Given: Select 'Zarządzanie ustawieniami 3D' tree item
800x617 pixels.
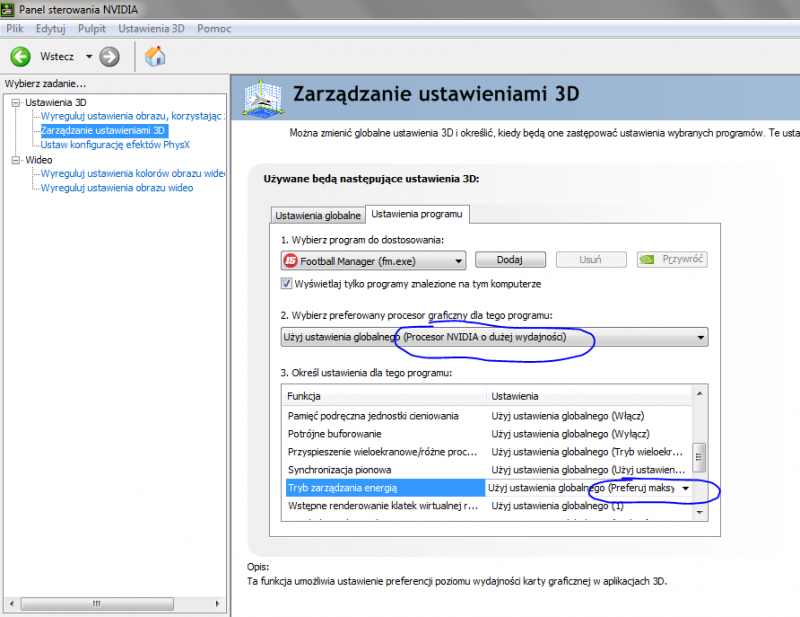Looking at the screenshot, I should tap(104, 131).
